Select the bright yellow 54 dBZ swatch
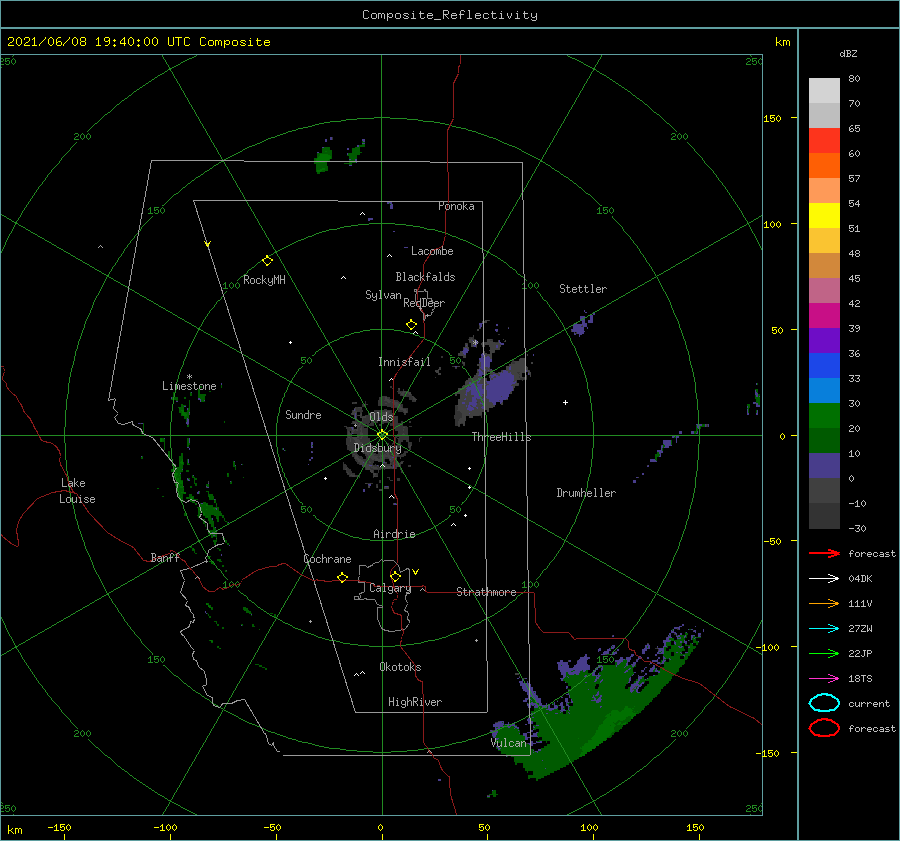This screenshot has height=841, width=900. coord(824,215)
